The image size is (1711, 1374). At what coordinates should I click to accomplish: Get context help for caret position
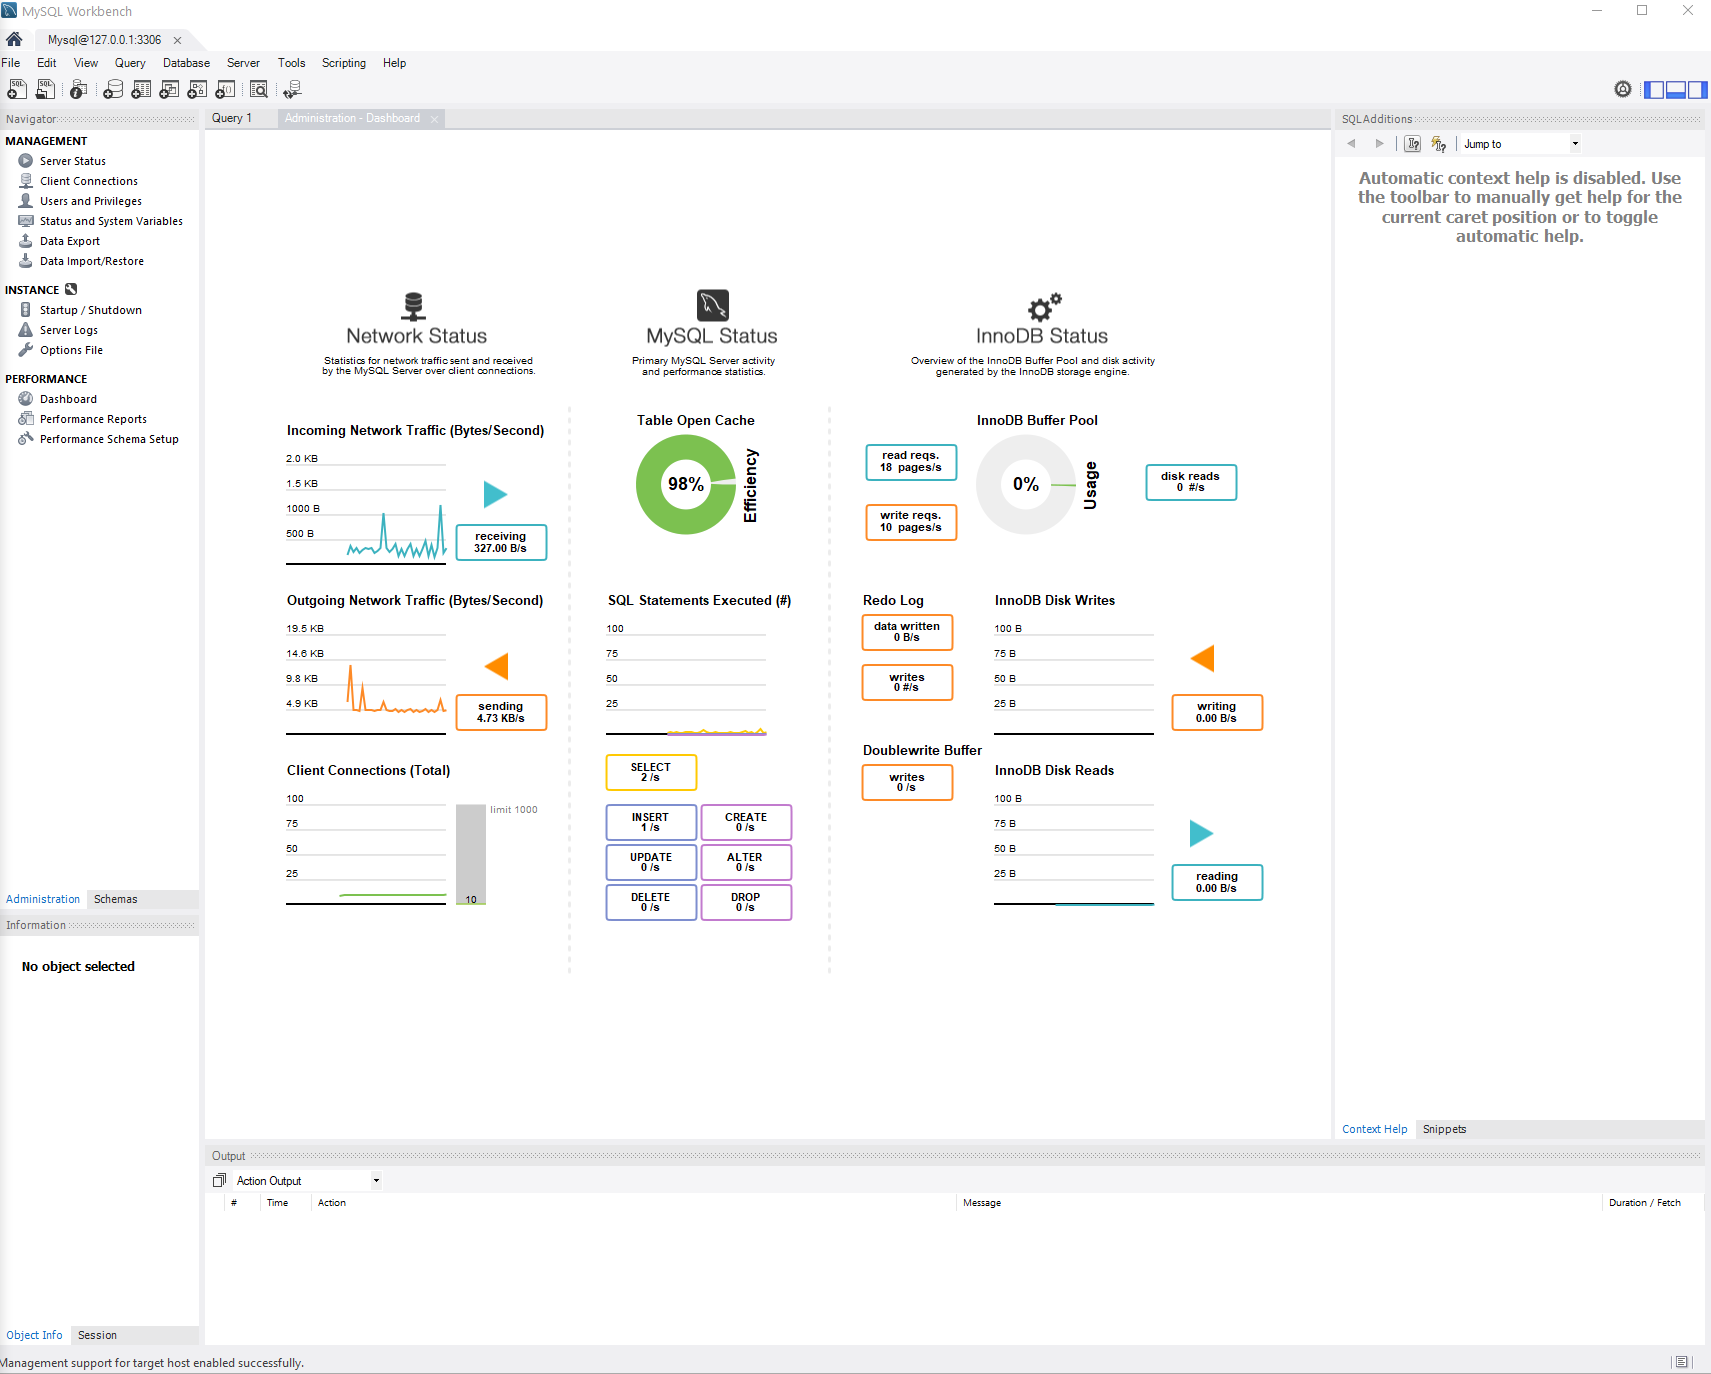1413,144
